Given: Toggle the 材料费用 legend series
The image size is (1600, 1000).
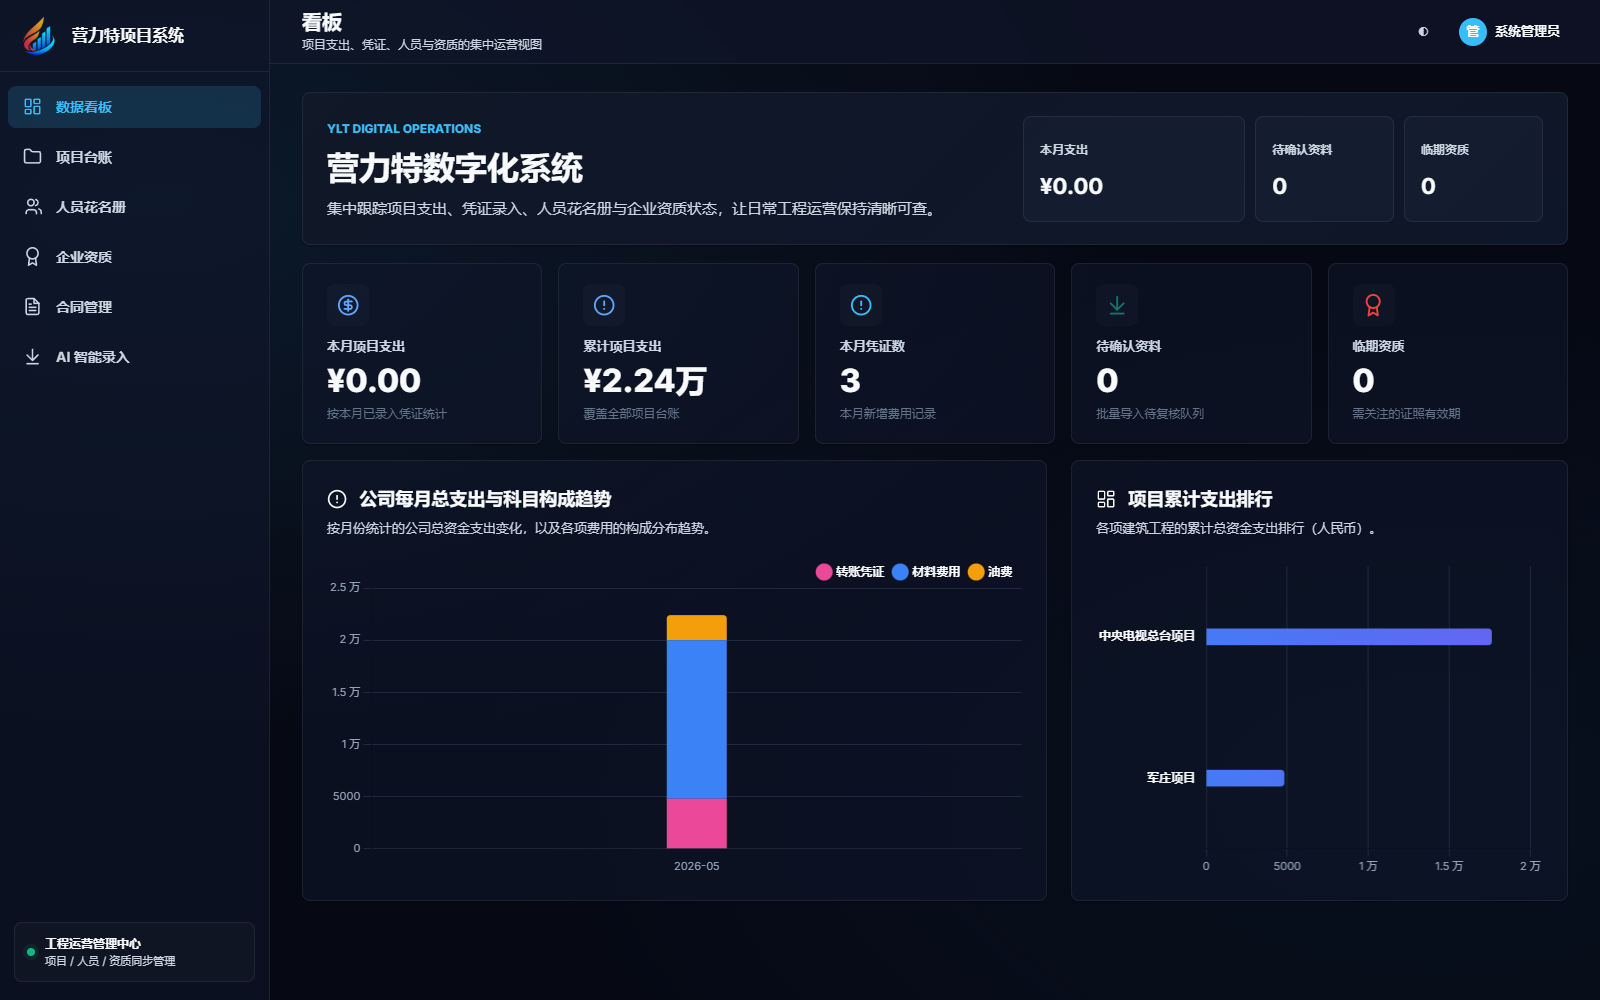Looking at the screenshot, I should pos(926,572).
